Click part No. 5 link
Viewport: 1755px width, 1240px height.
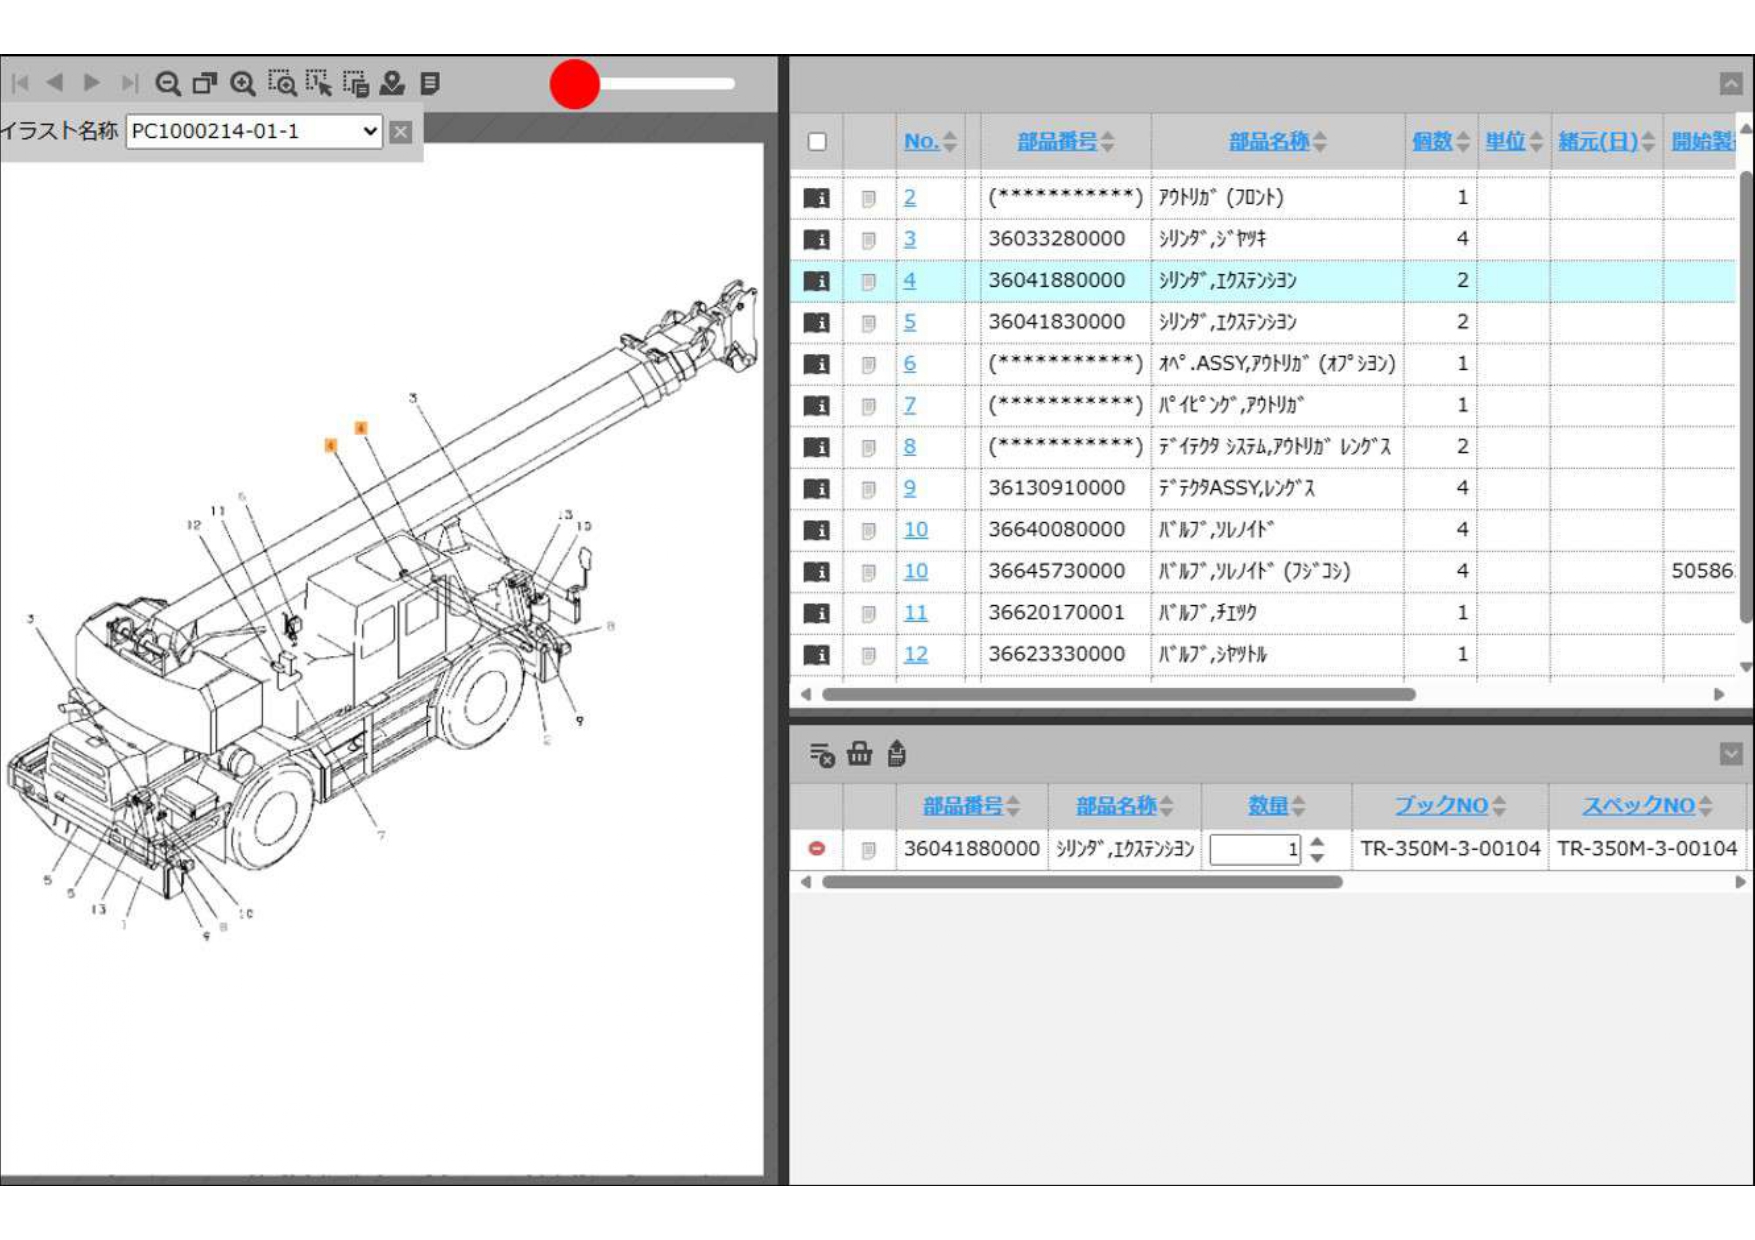click(x=909, y=322)
